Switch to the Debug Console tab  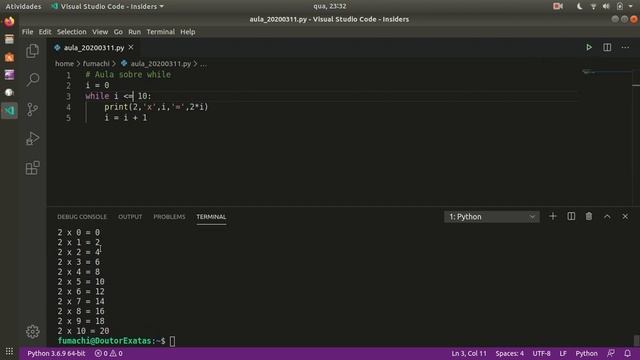click(82, 217)
